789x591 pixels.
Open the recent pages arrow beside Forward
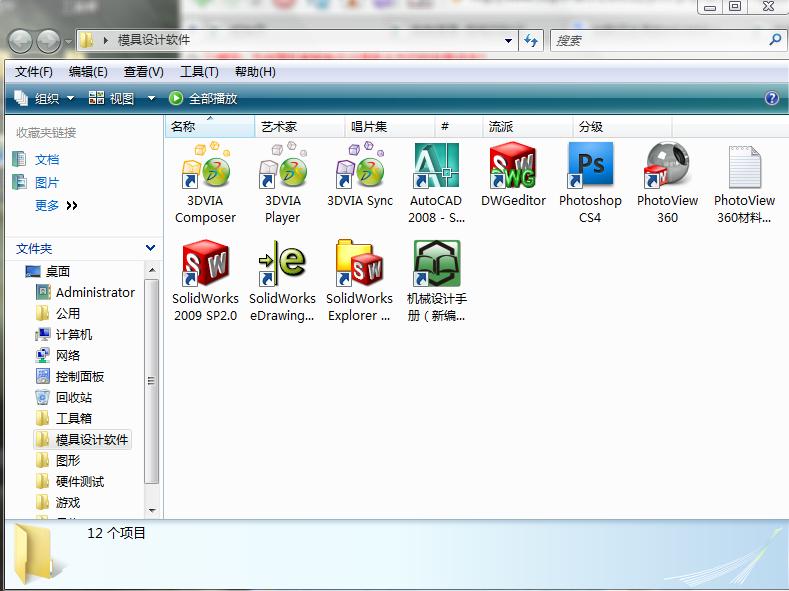pos(68,42)
